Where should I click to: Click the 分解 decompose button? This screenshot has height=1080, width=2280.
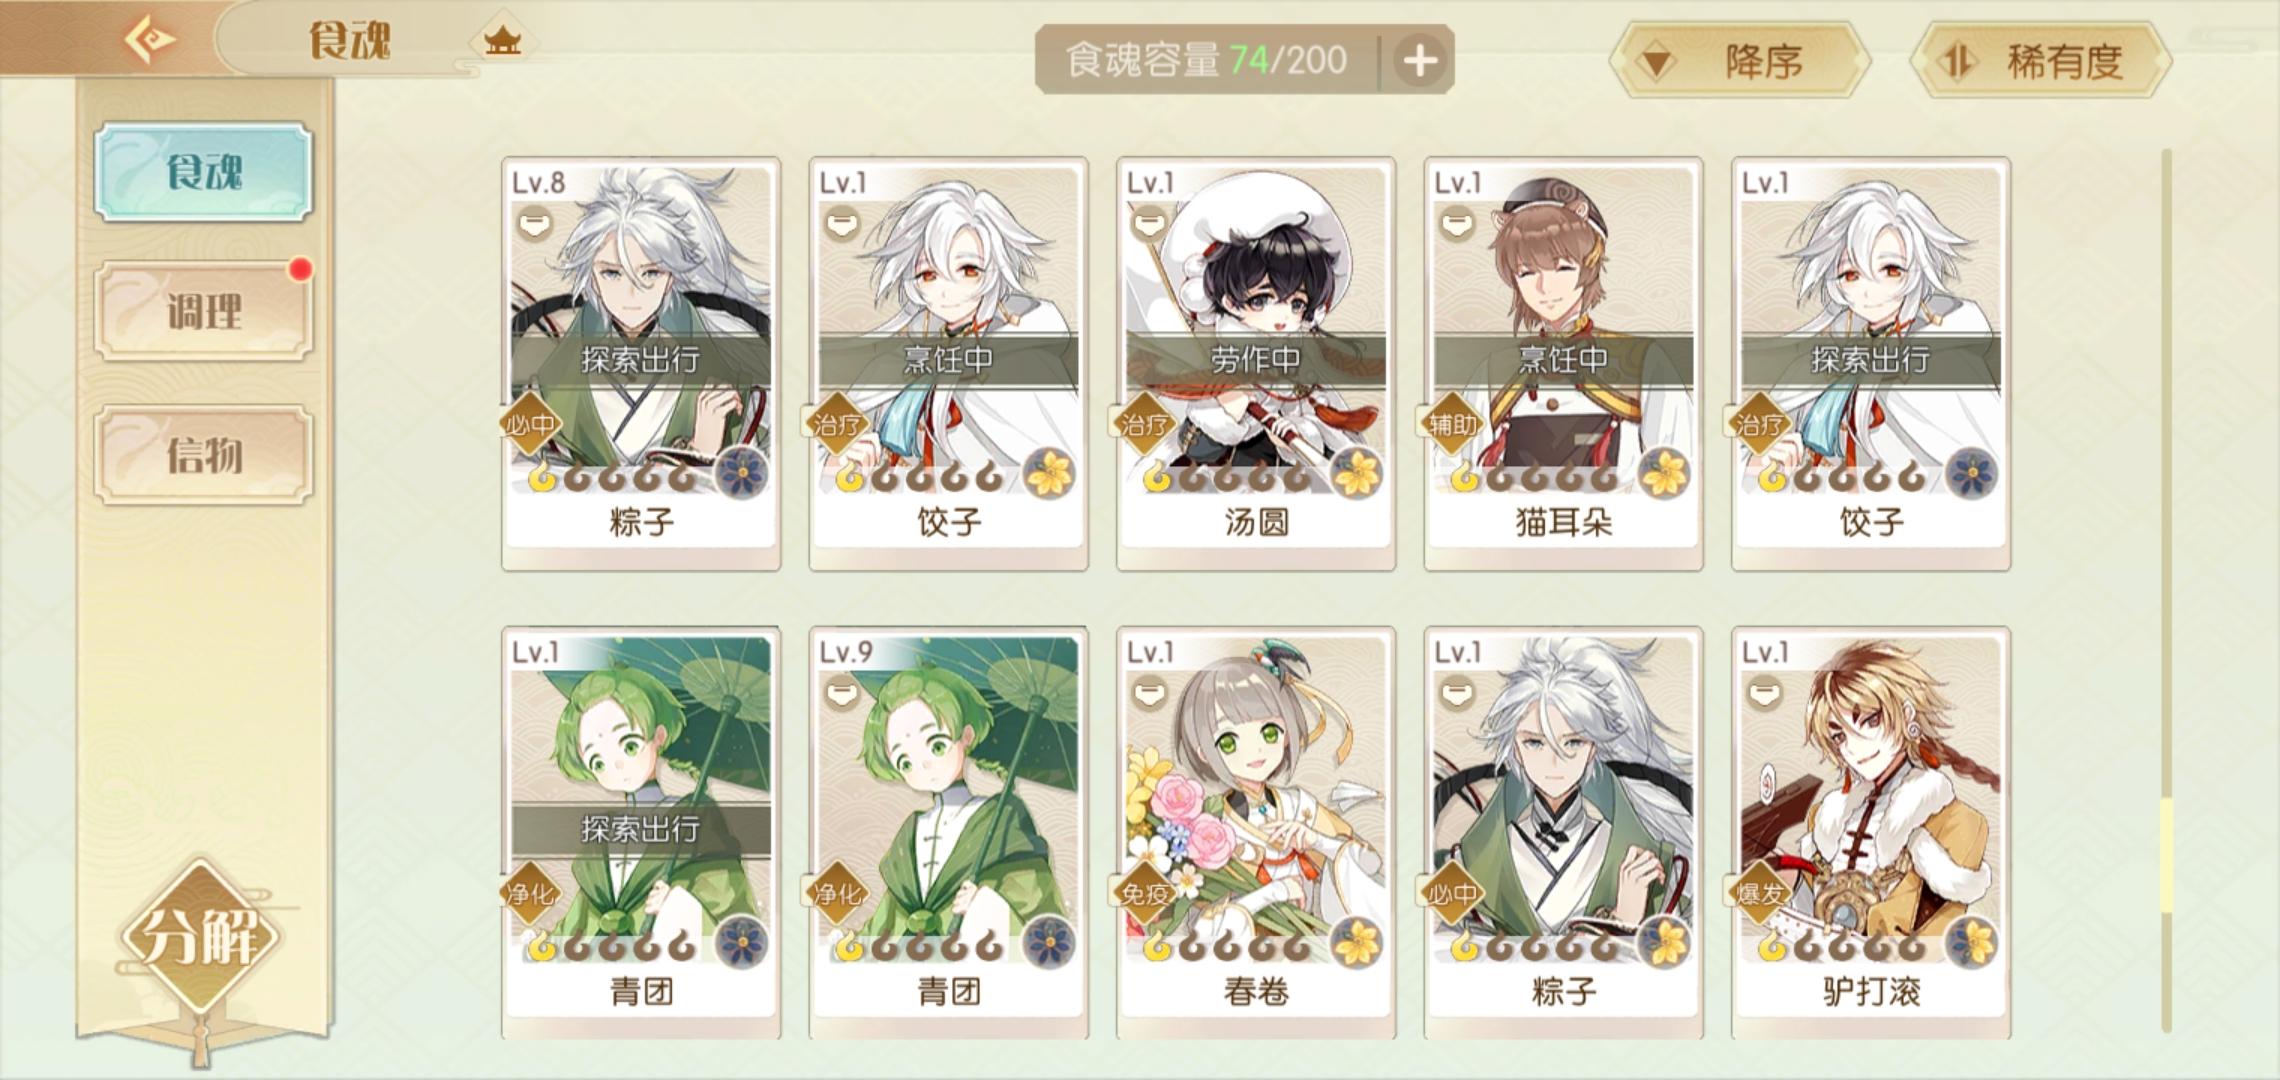[203, 938]
